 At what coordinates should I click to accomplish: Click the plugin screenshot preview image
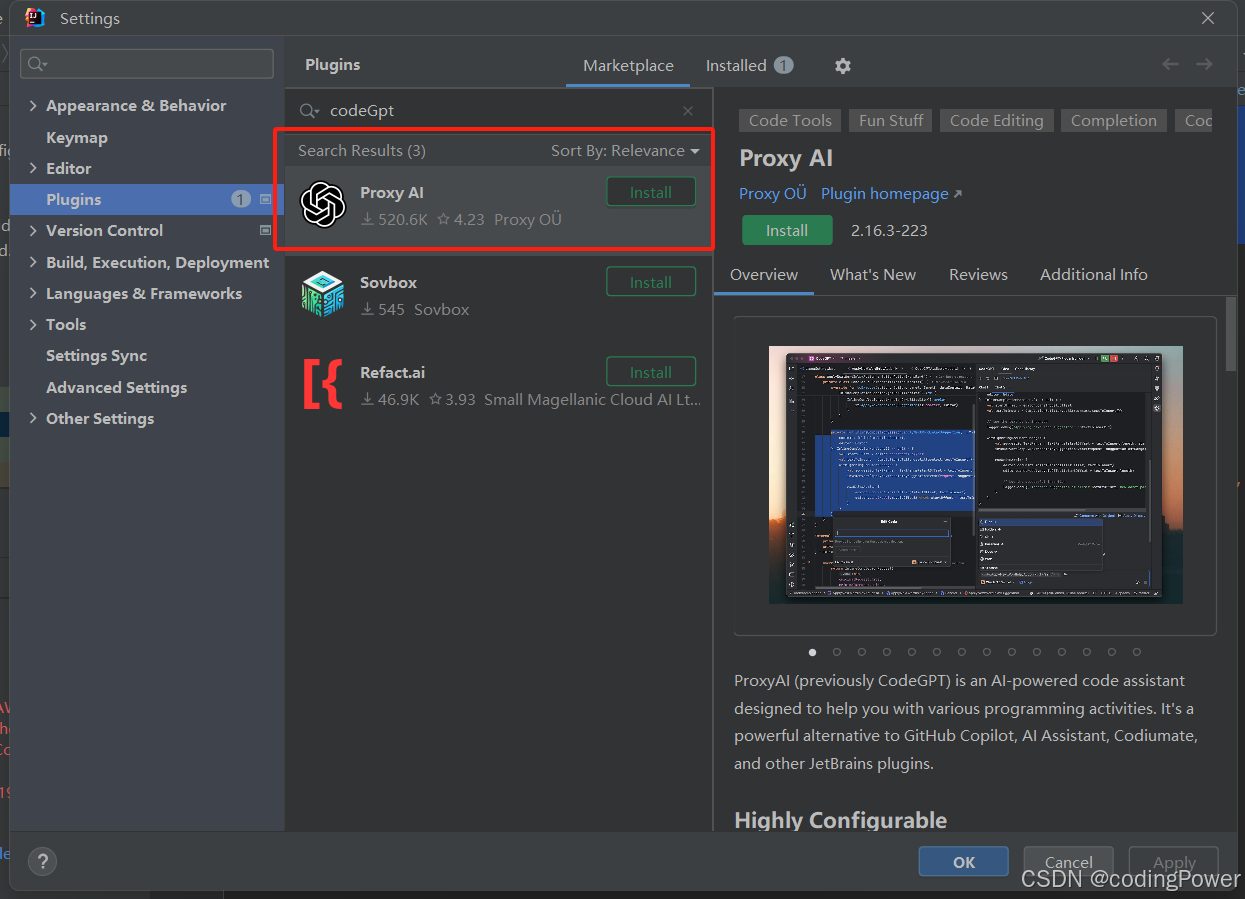pyautogui.click(x=975, y=475)
